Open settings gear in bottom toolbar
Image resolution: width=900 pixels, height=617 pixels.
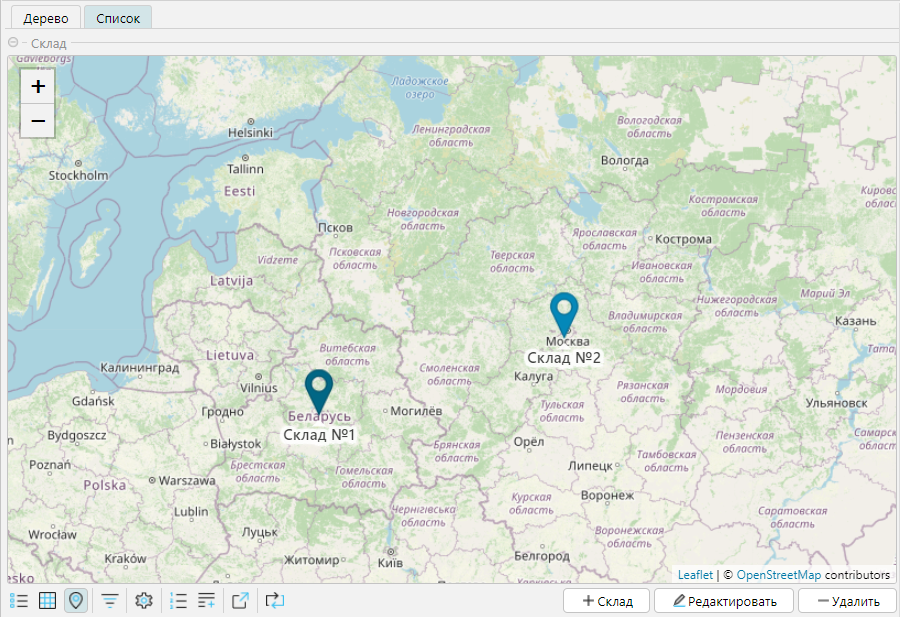(x=144, y=601)
